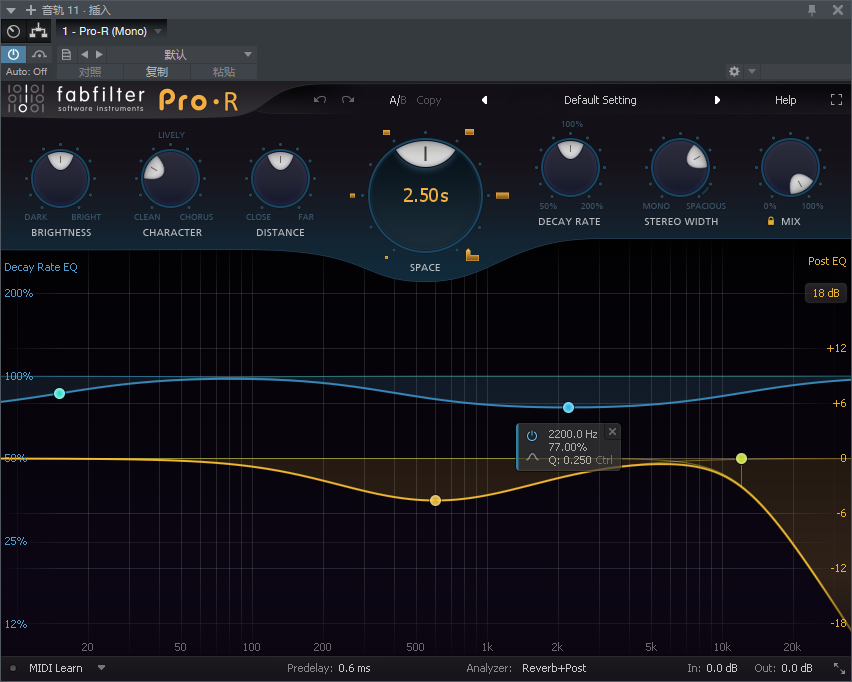This screenshot has width=852, height=682.
Task: Expand the MIDI Learn dropdown arrow
Action: coord(101,667)
